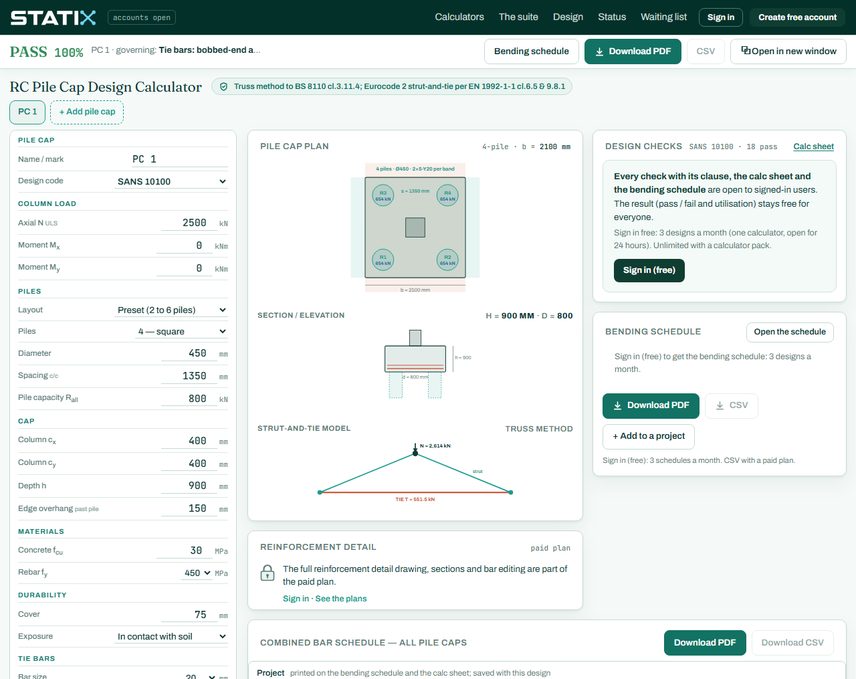Click the Open in new window icon

point(745,50)
